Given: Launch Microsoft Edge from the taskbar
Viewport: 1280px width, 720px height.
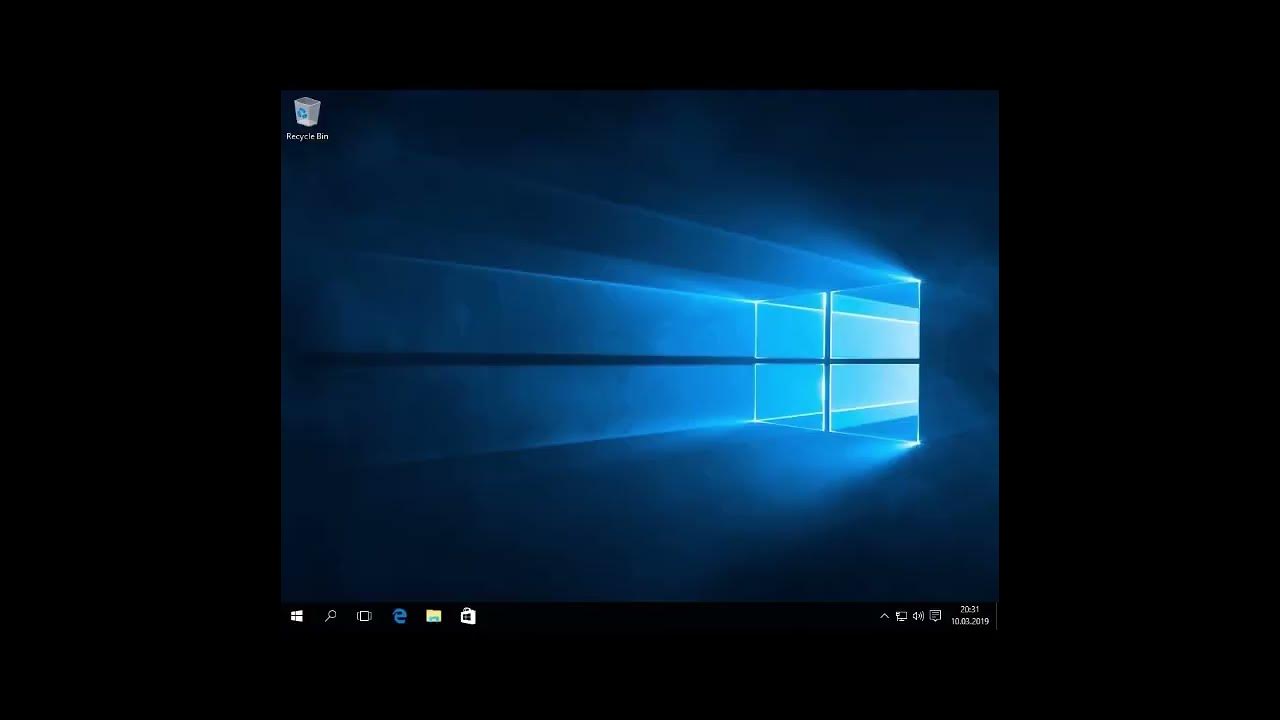Looking at the screenshot, I should pyautogui.click(x=399, y=617).
